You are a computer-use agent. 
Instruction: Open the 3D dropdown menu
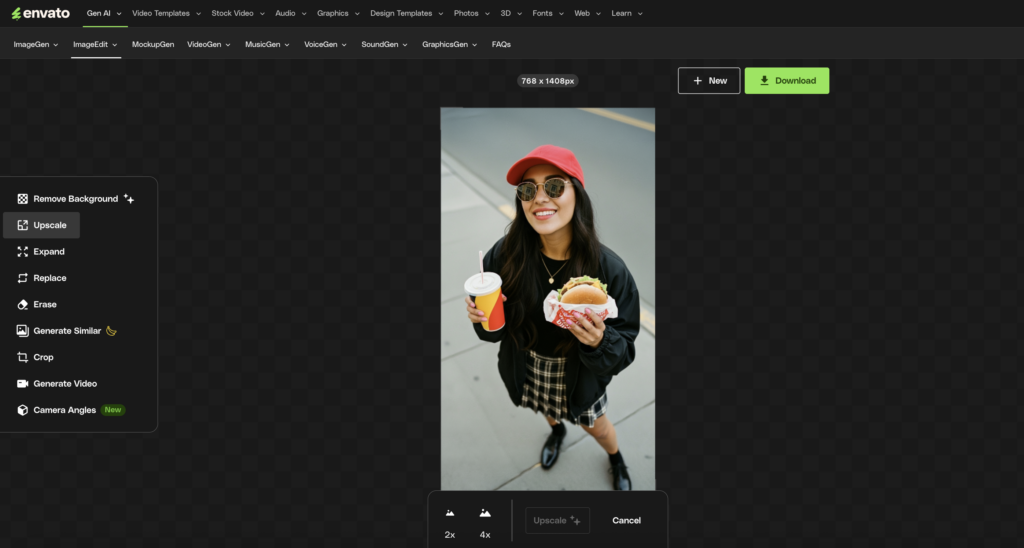click(x=511, y=13)
